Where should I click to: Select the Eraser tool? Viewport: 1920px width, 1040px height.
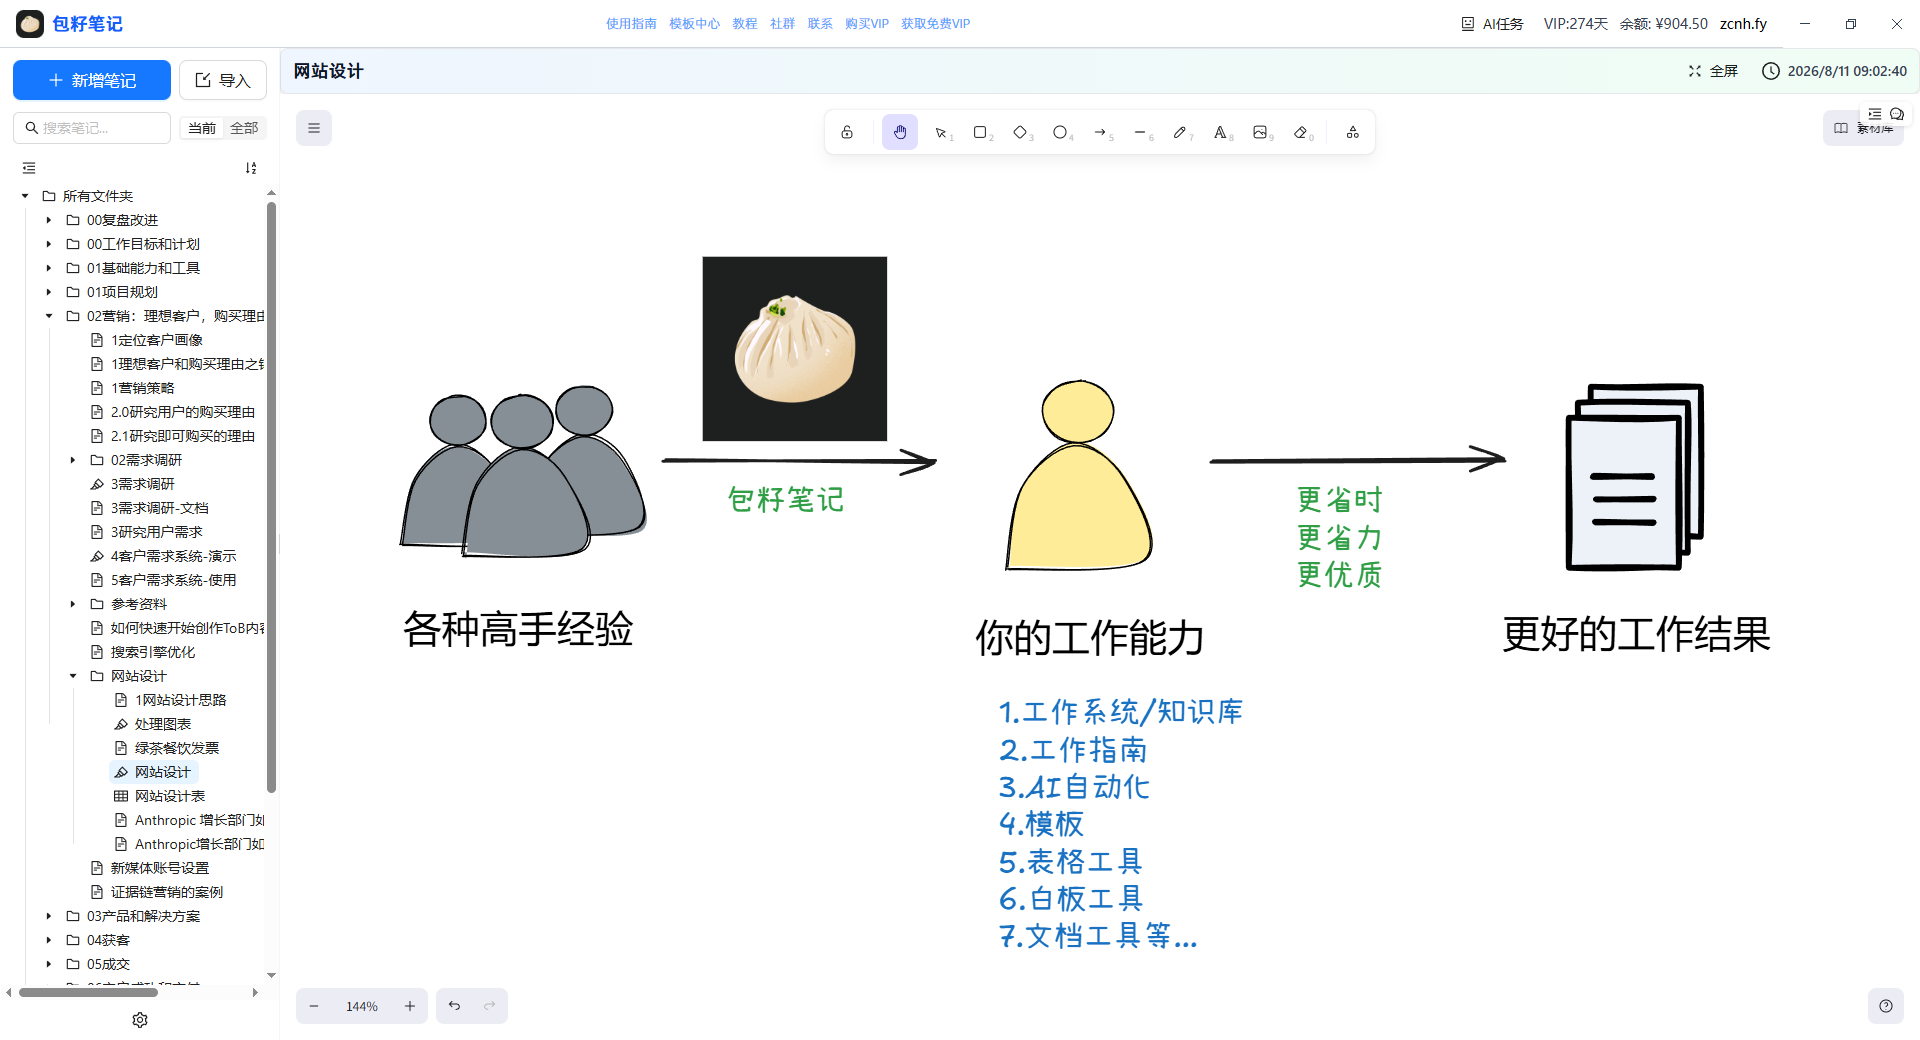click(1301, 132)
